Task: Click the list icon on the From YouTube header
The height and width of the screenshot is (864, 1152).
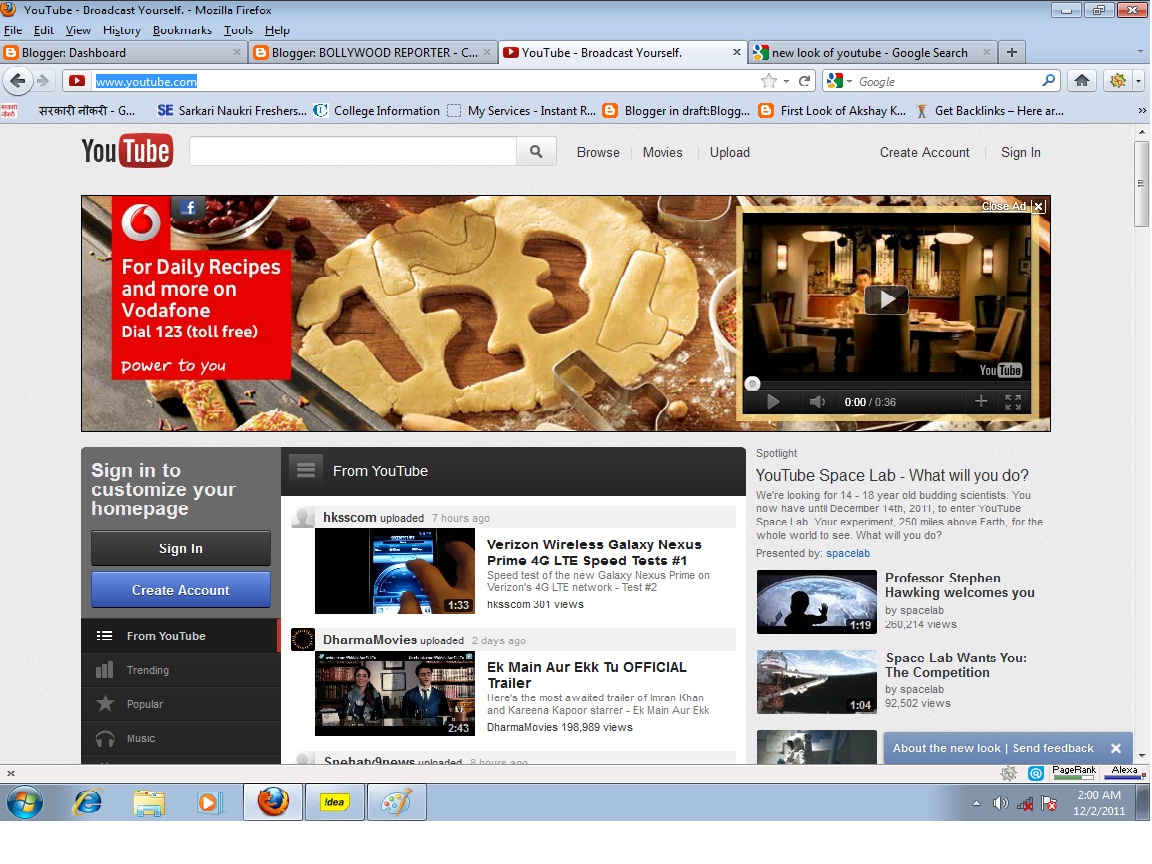Action: tap(305, 467)
